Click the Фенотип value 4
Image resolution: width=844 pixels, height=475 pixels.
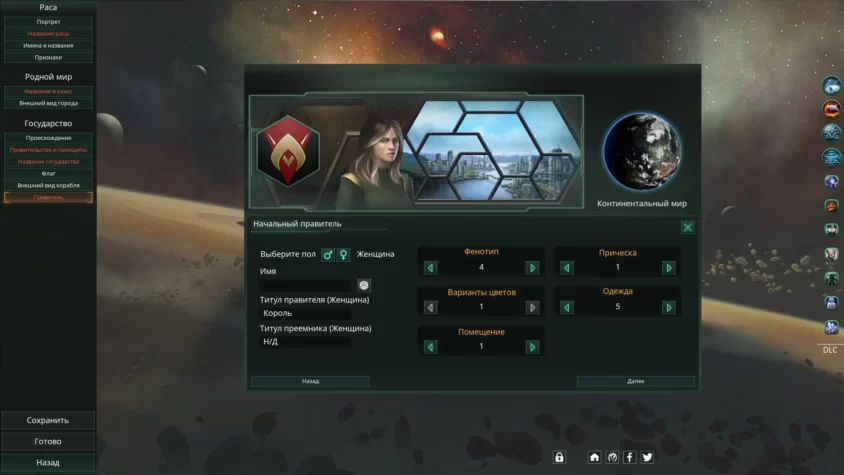[x=481, y=267]
